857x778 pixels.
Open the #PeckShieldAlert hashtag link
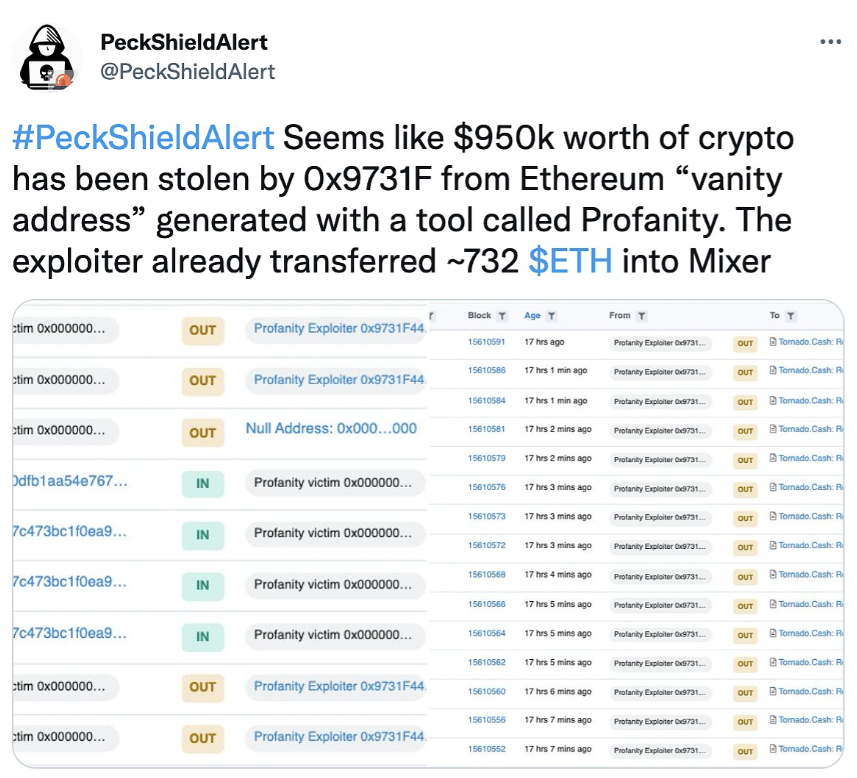point(143,137)
